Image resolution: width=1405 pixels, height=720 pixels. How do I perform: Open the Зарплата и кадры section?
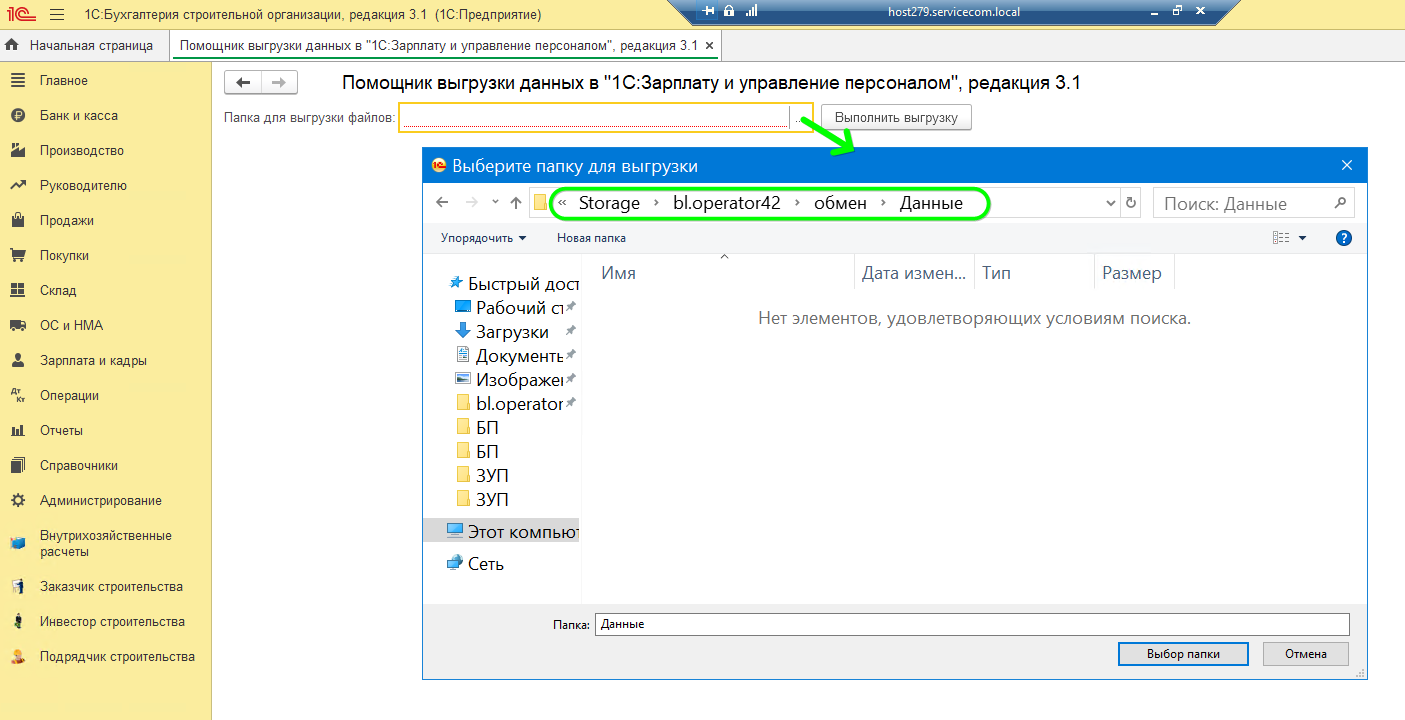93,361
